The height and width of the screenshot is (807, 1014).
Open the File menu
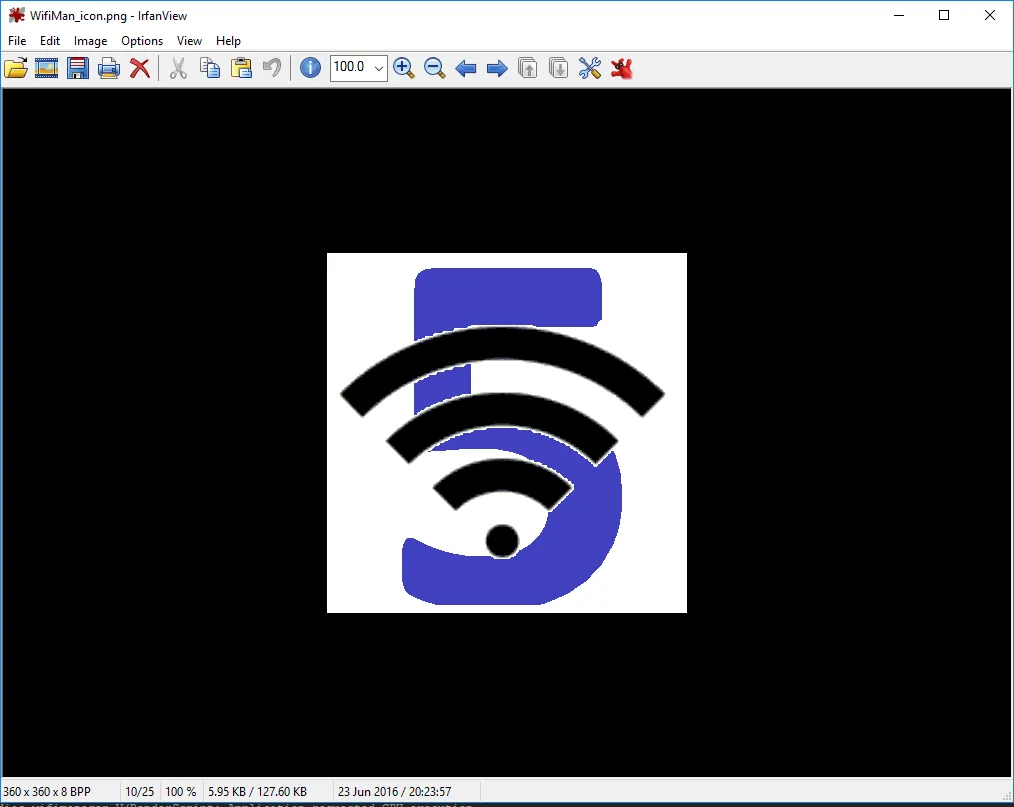(17, 41)
